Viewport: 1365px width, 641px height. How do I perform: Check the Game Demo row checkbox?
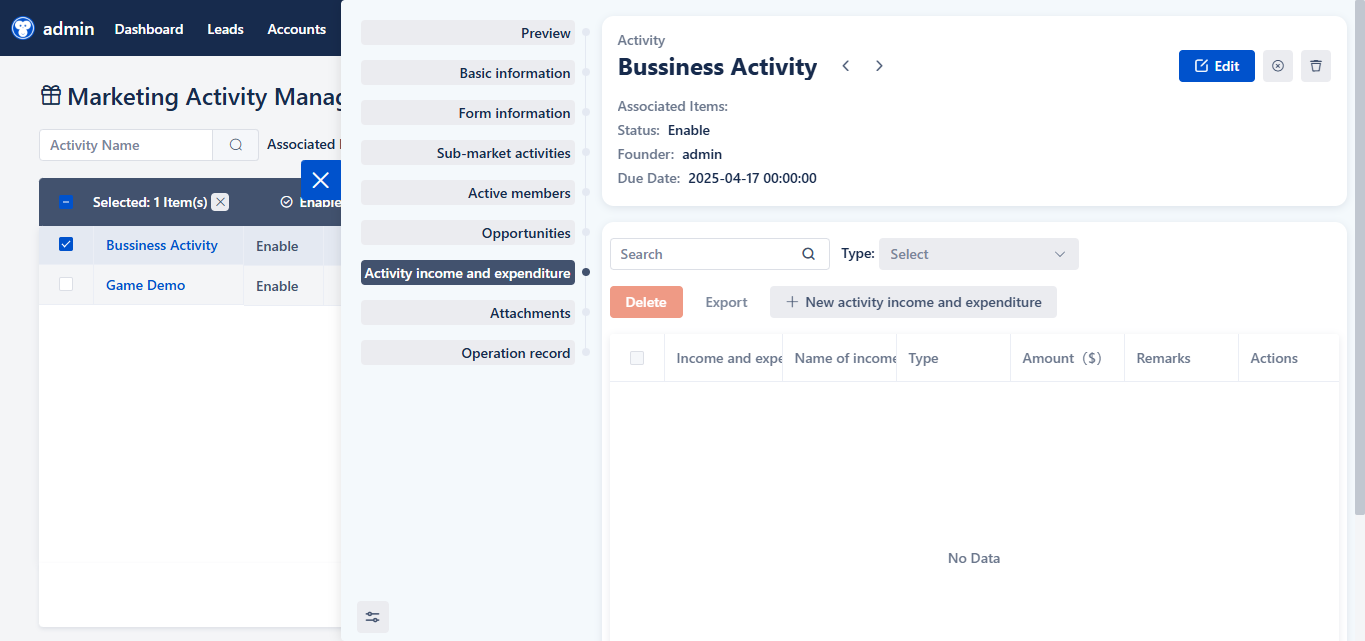[66, 284]
